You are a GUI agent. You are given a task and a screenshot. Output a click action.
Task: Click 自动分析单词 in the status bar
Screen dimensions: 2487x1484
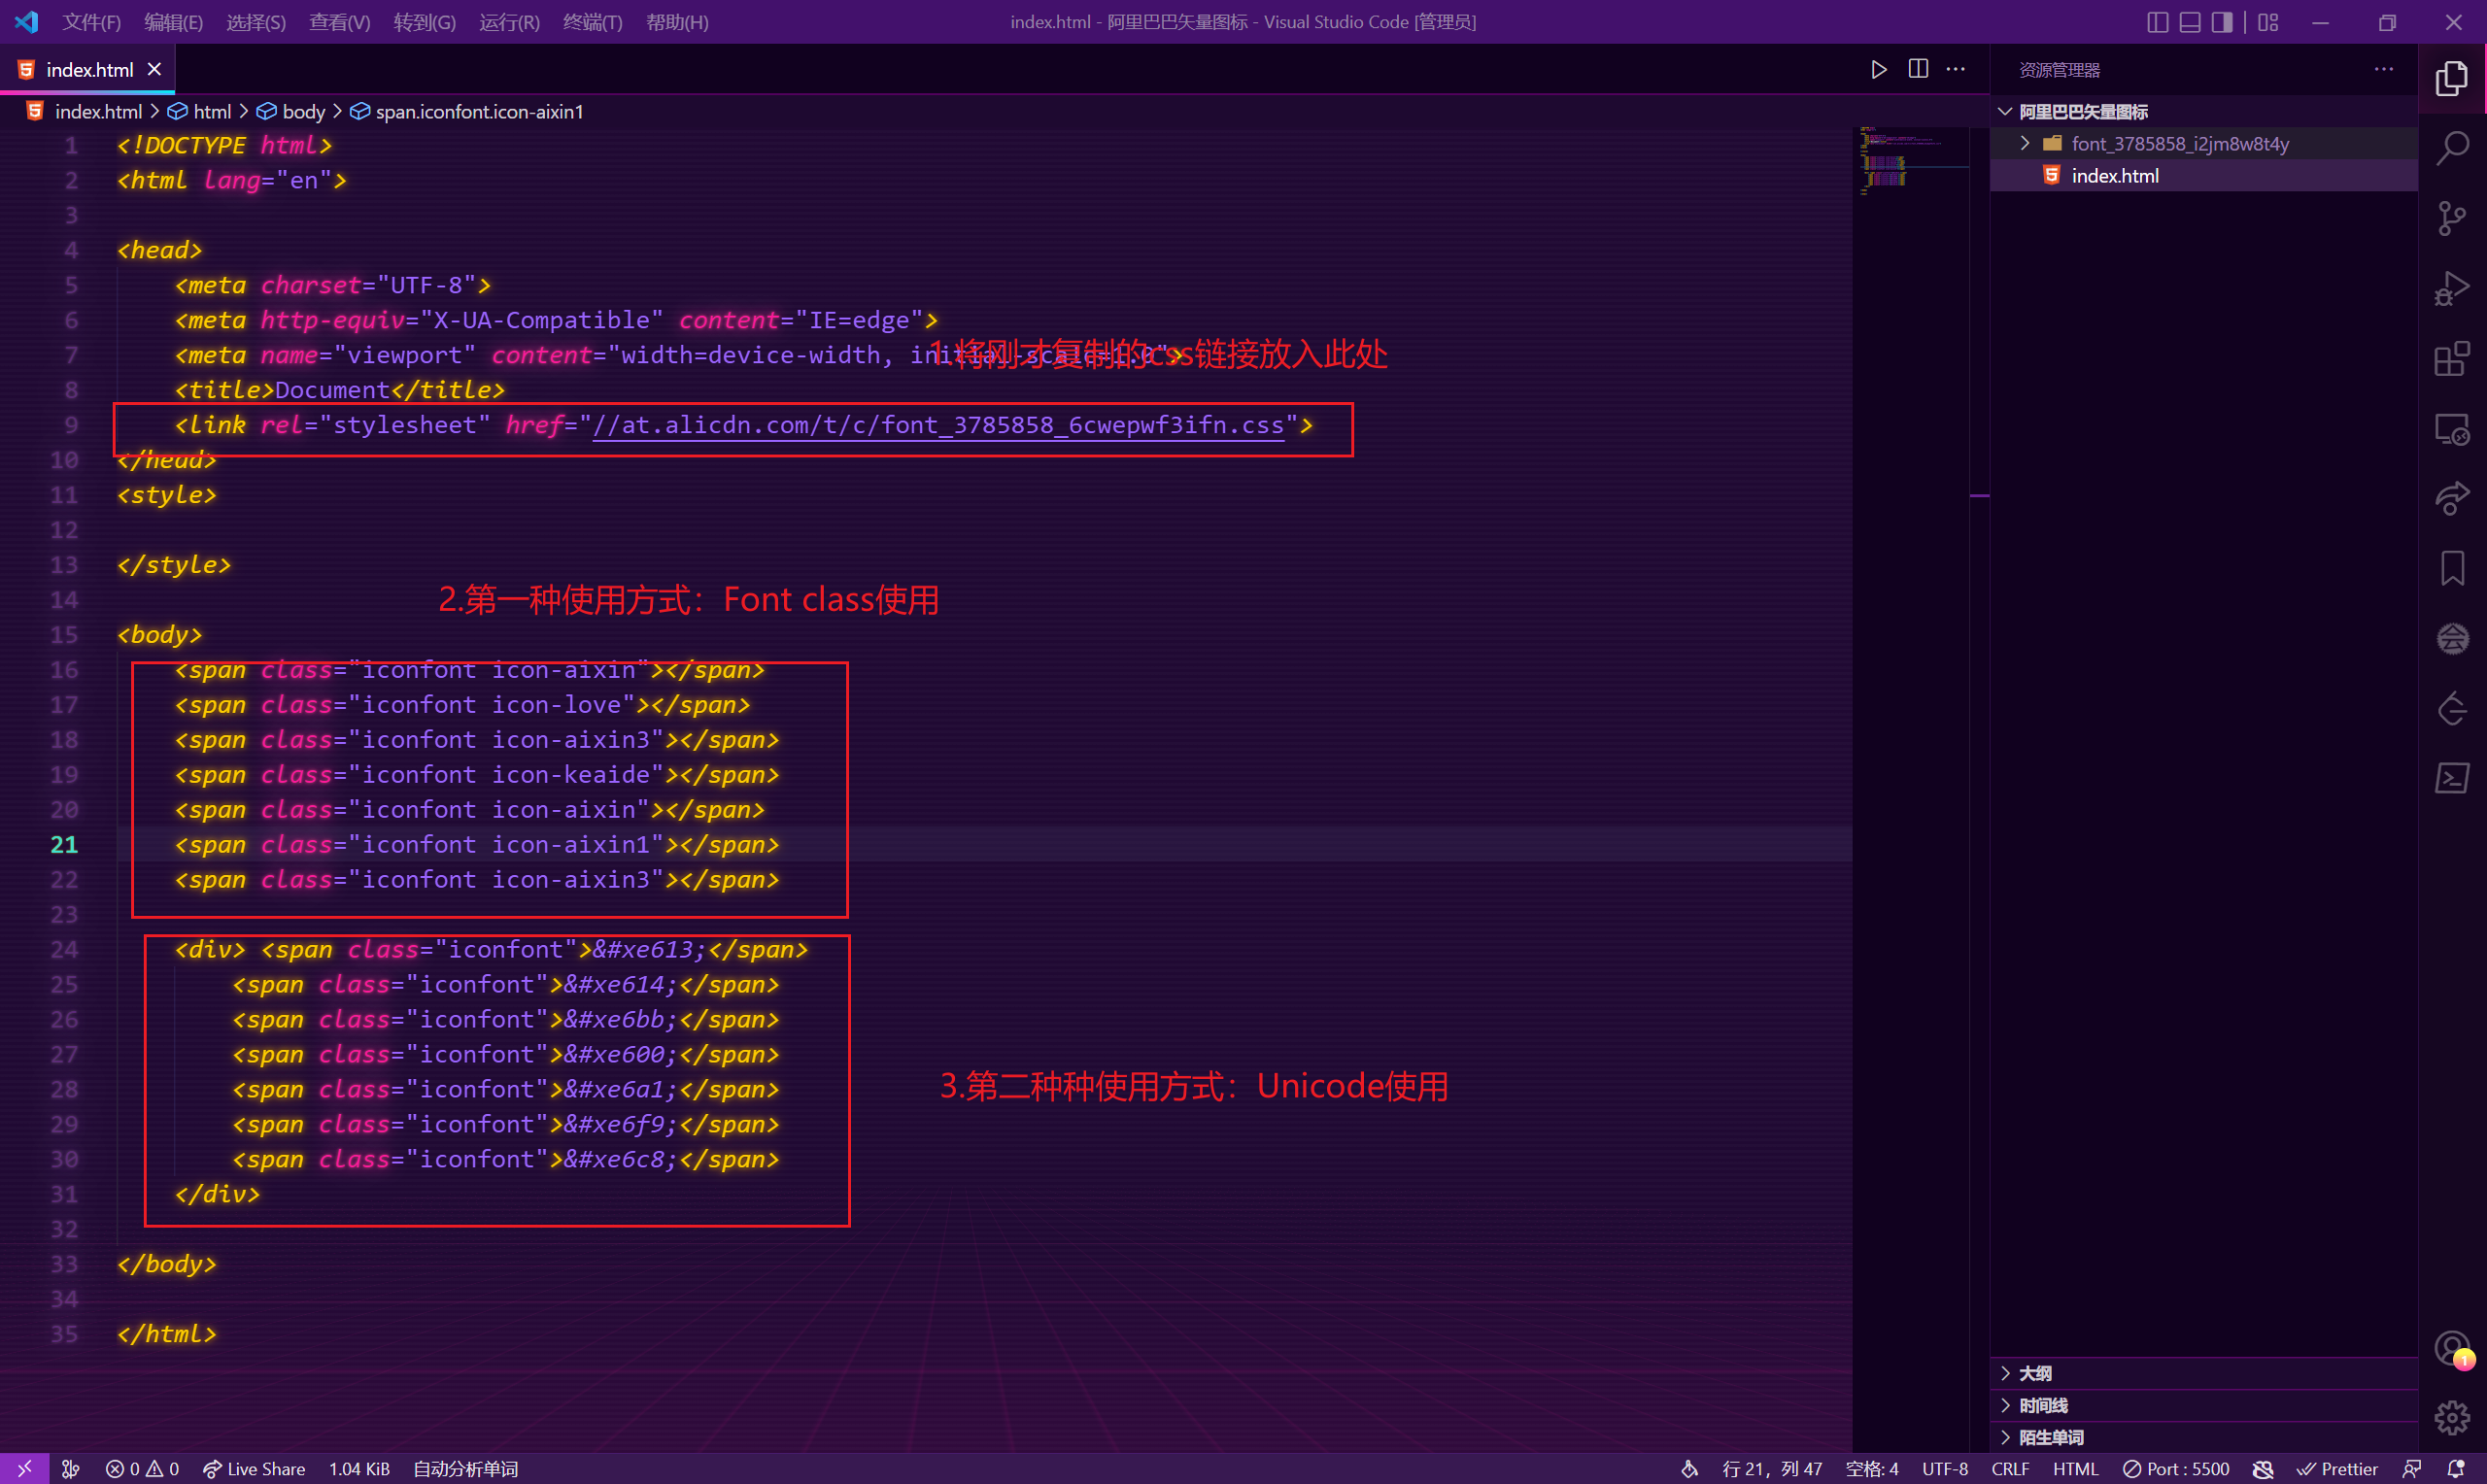pos(465,1468)
